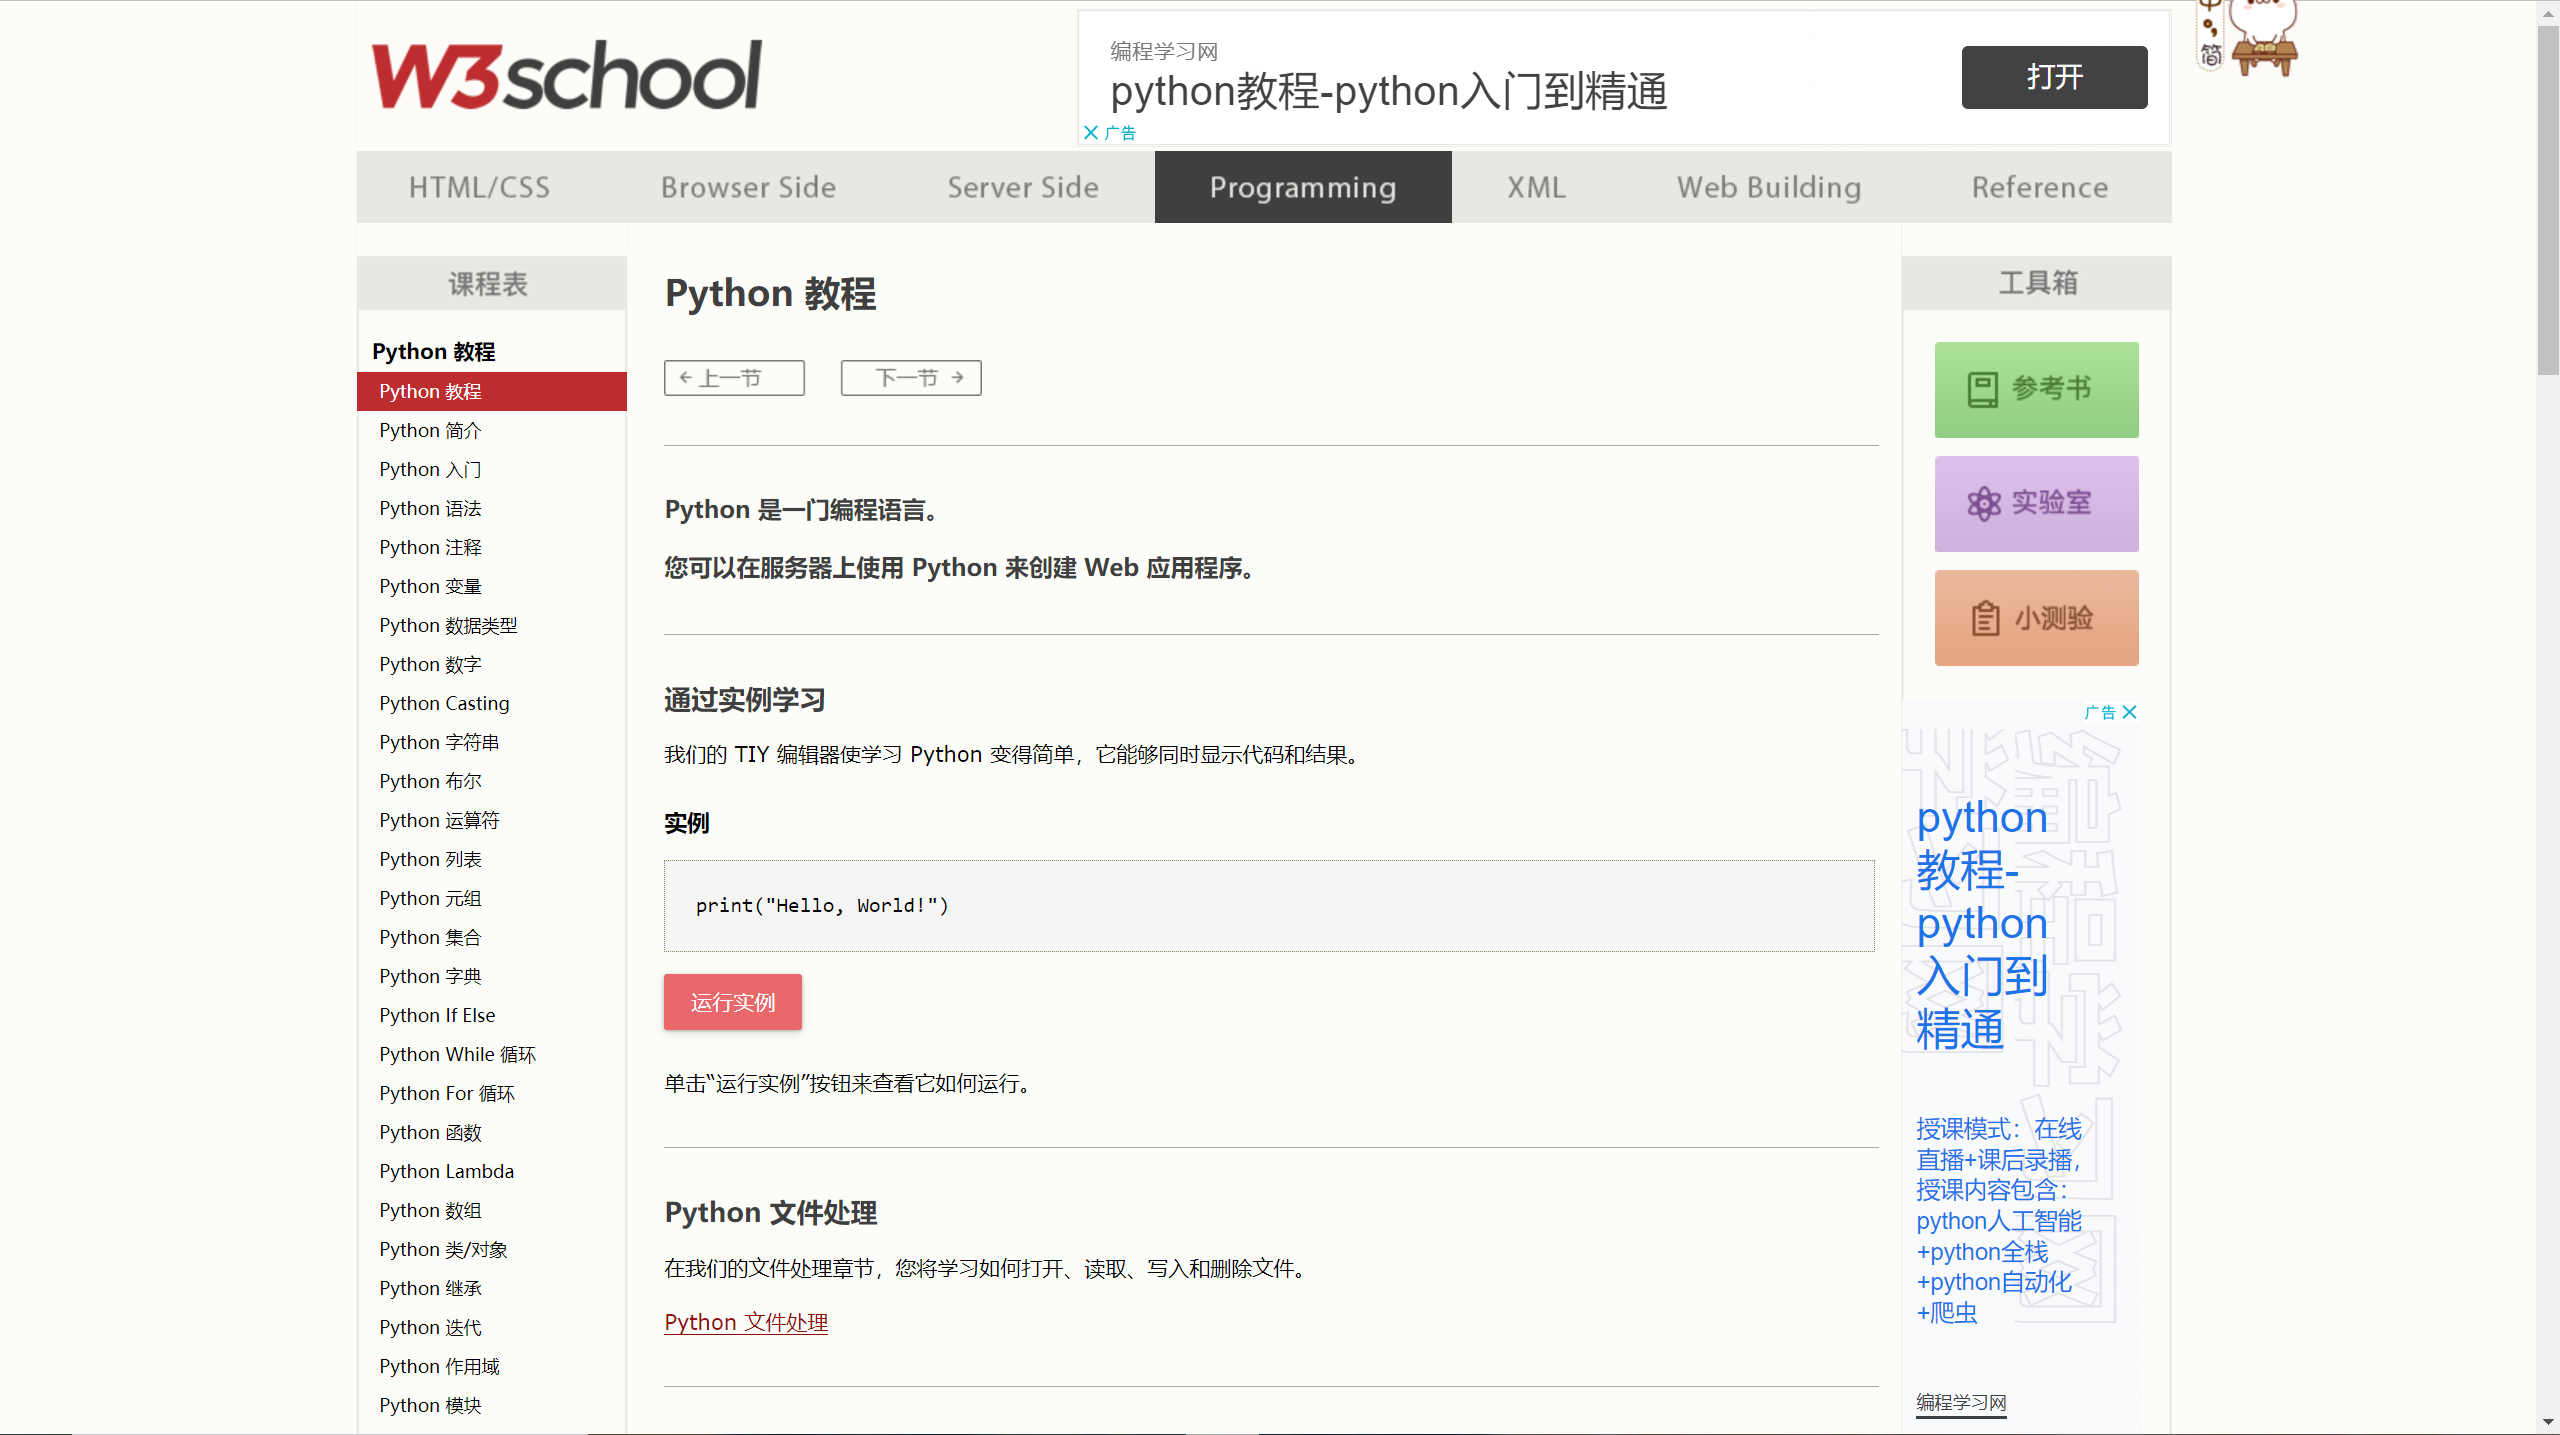Select the XML menu item
2560x1435 pixels.
(1535, 187)
